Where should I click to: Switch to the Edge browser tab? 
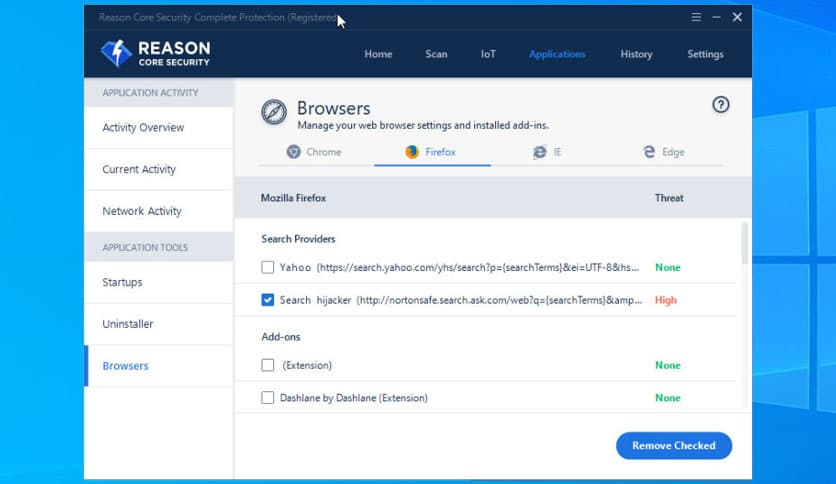coord(665,152)
